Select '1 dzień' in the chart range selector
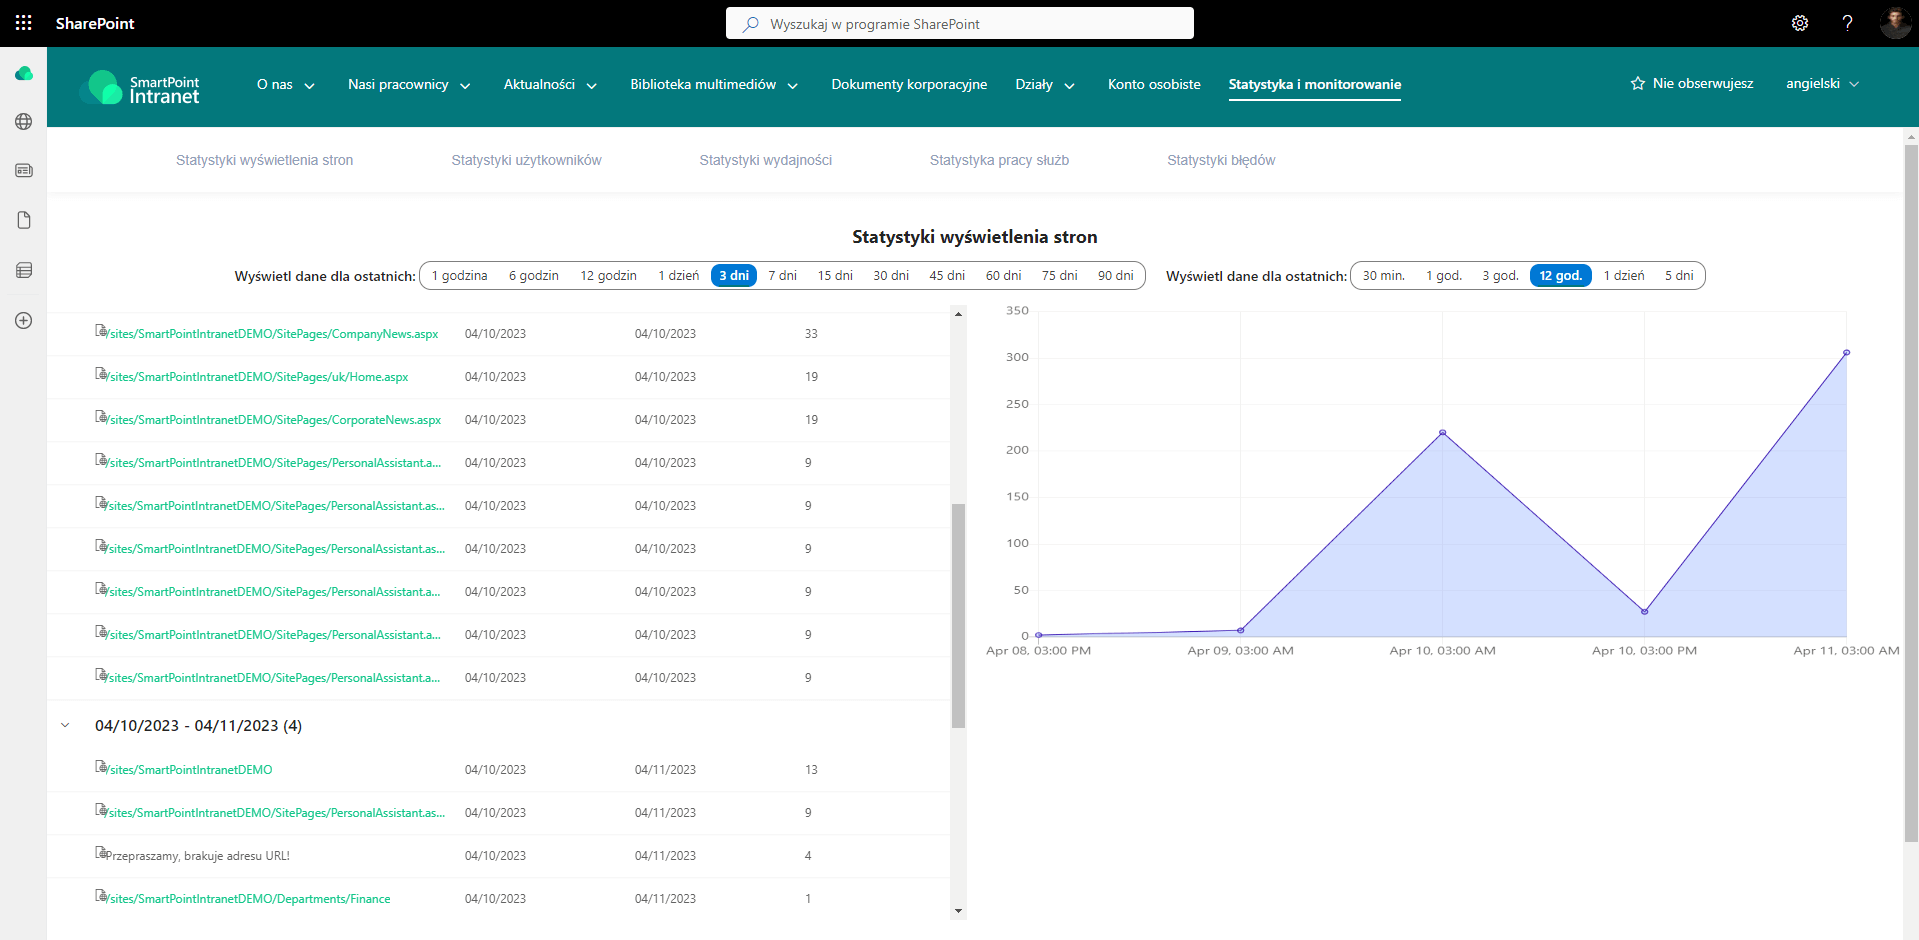This screenshot has width=1919, height=940. [x=1623, y=276]
